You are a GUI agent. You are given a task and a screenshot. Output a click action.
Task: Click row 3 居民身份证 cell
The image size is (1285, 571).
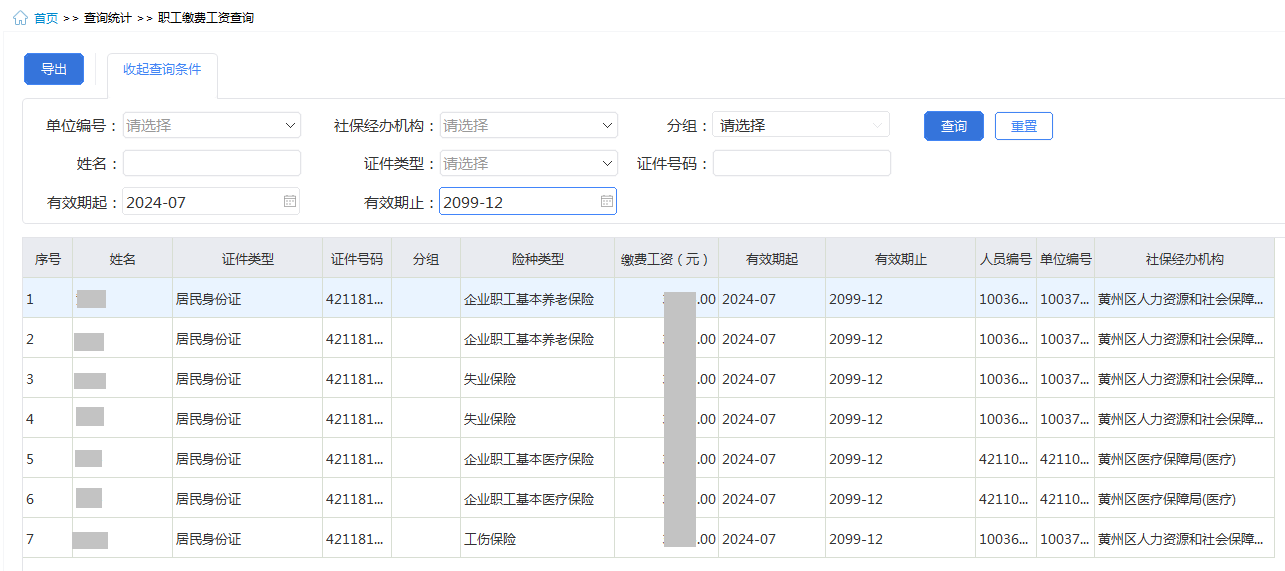pos(248,379)
